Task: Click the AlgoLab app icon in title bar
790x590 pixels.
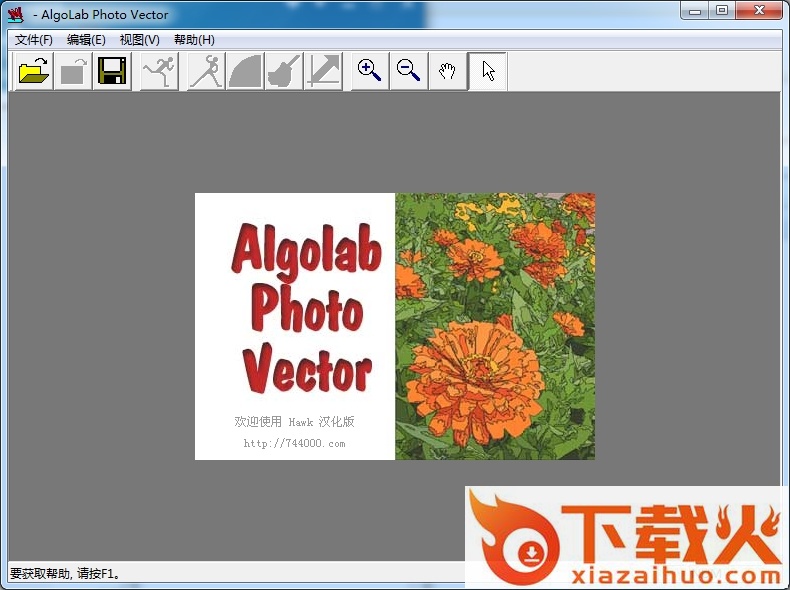Action: point(16,15)
